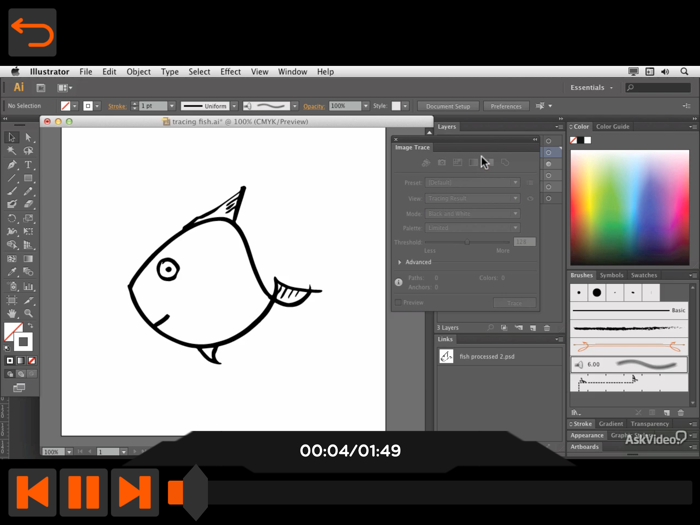Open the Palette dropdown showing Limited
Image resolution: width=700 pixels, height=525 pixels.
[x=472, y=228]
